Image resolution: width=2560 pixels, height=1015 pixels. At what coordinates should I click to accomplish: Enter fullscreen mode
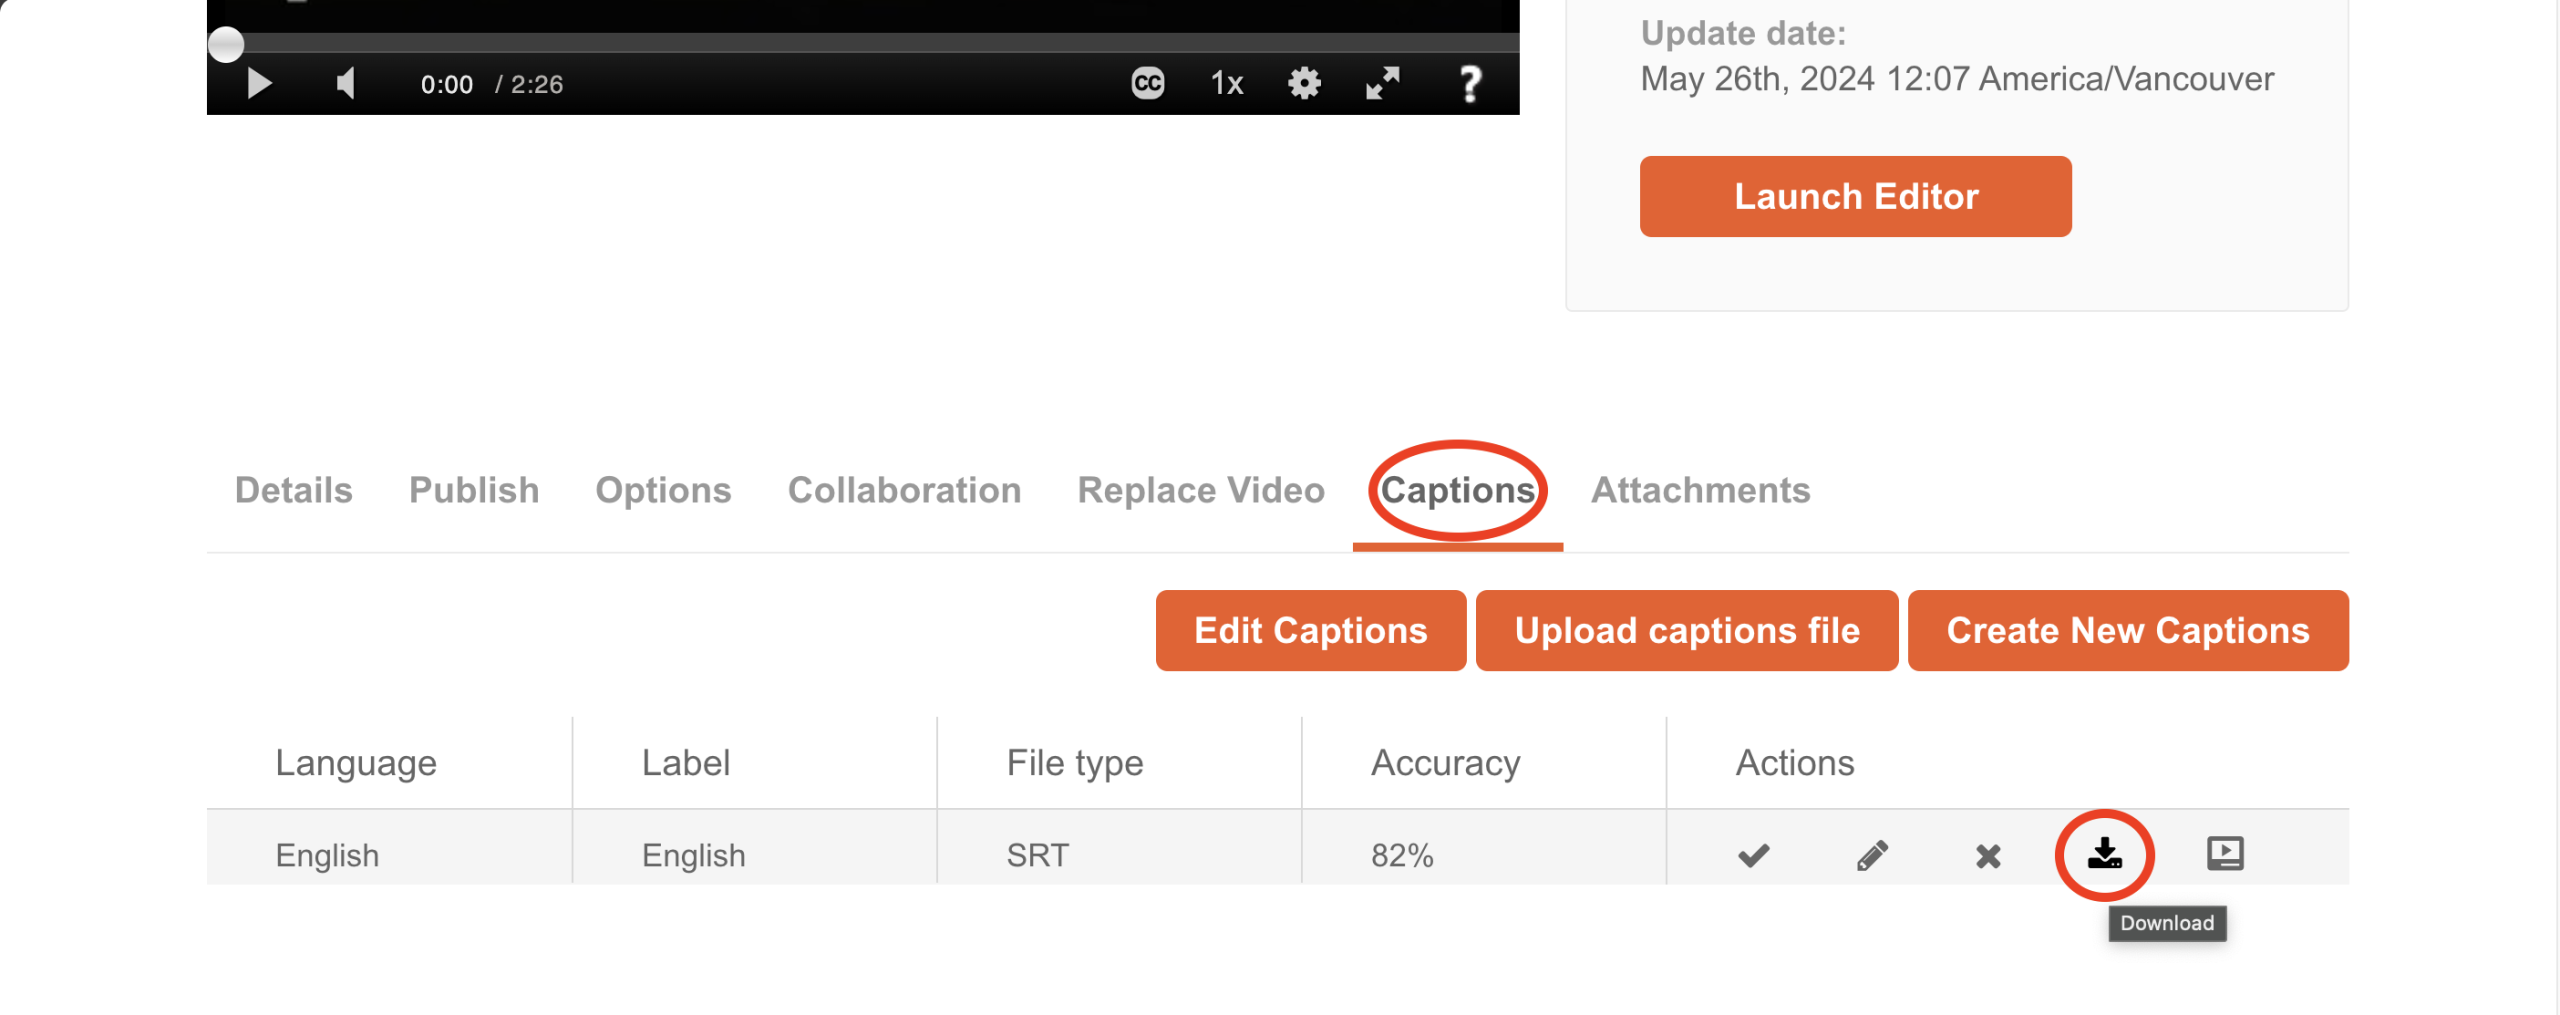point(1383,84)
